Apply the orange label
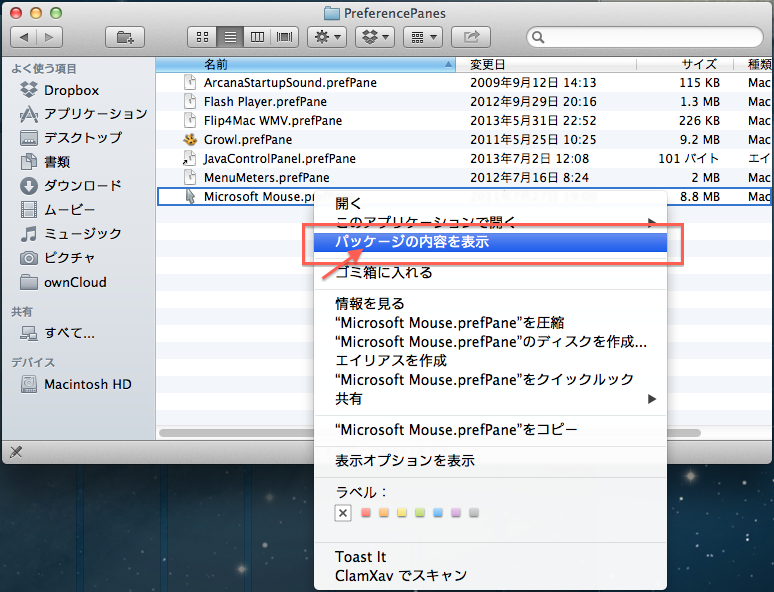 (384, 513)
